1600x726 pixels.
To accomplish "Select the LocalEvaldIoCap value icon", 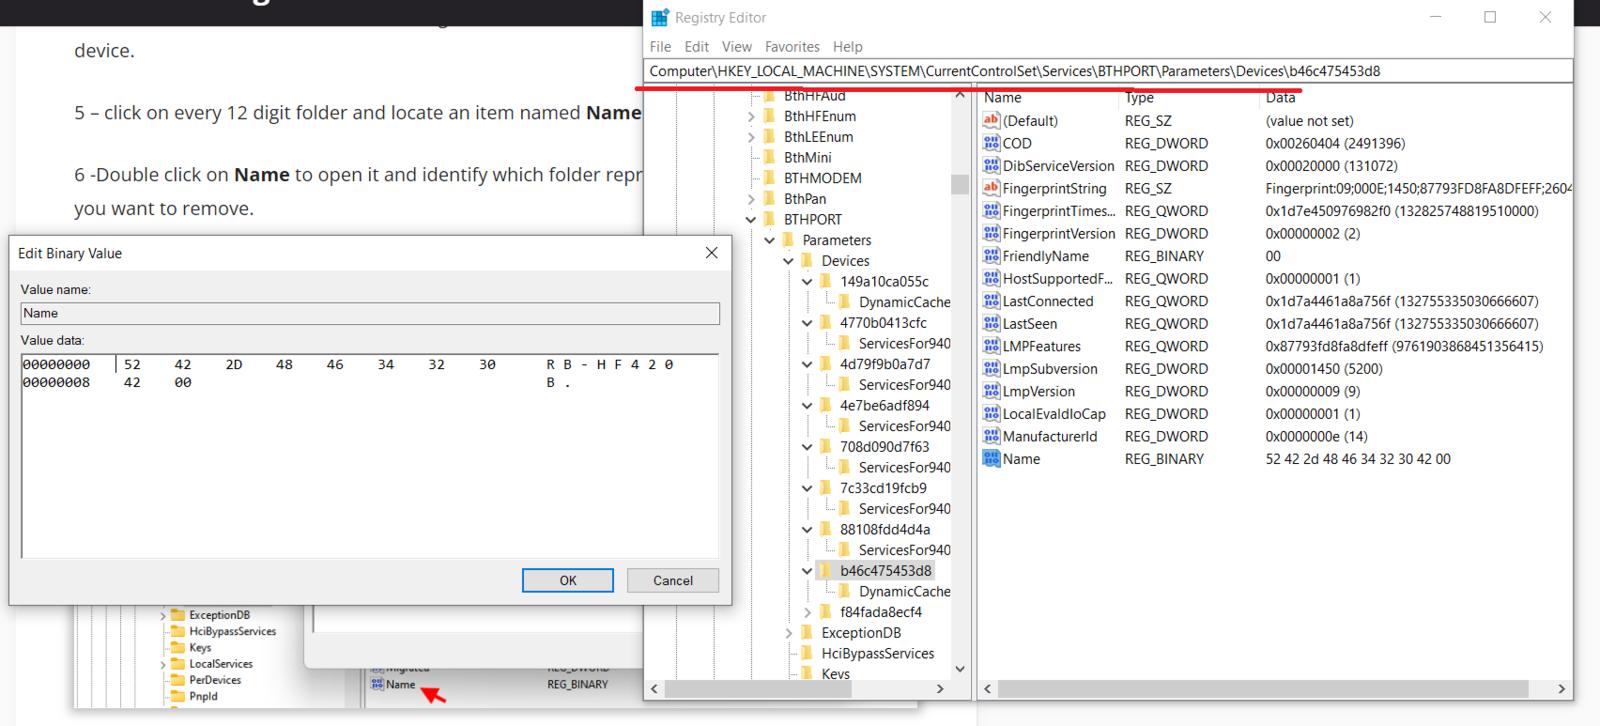I will pos(991,414).
